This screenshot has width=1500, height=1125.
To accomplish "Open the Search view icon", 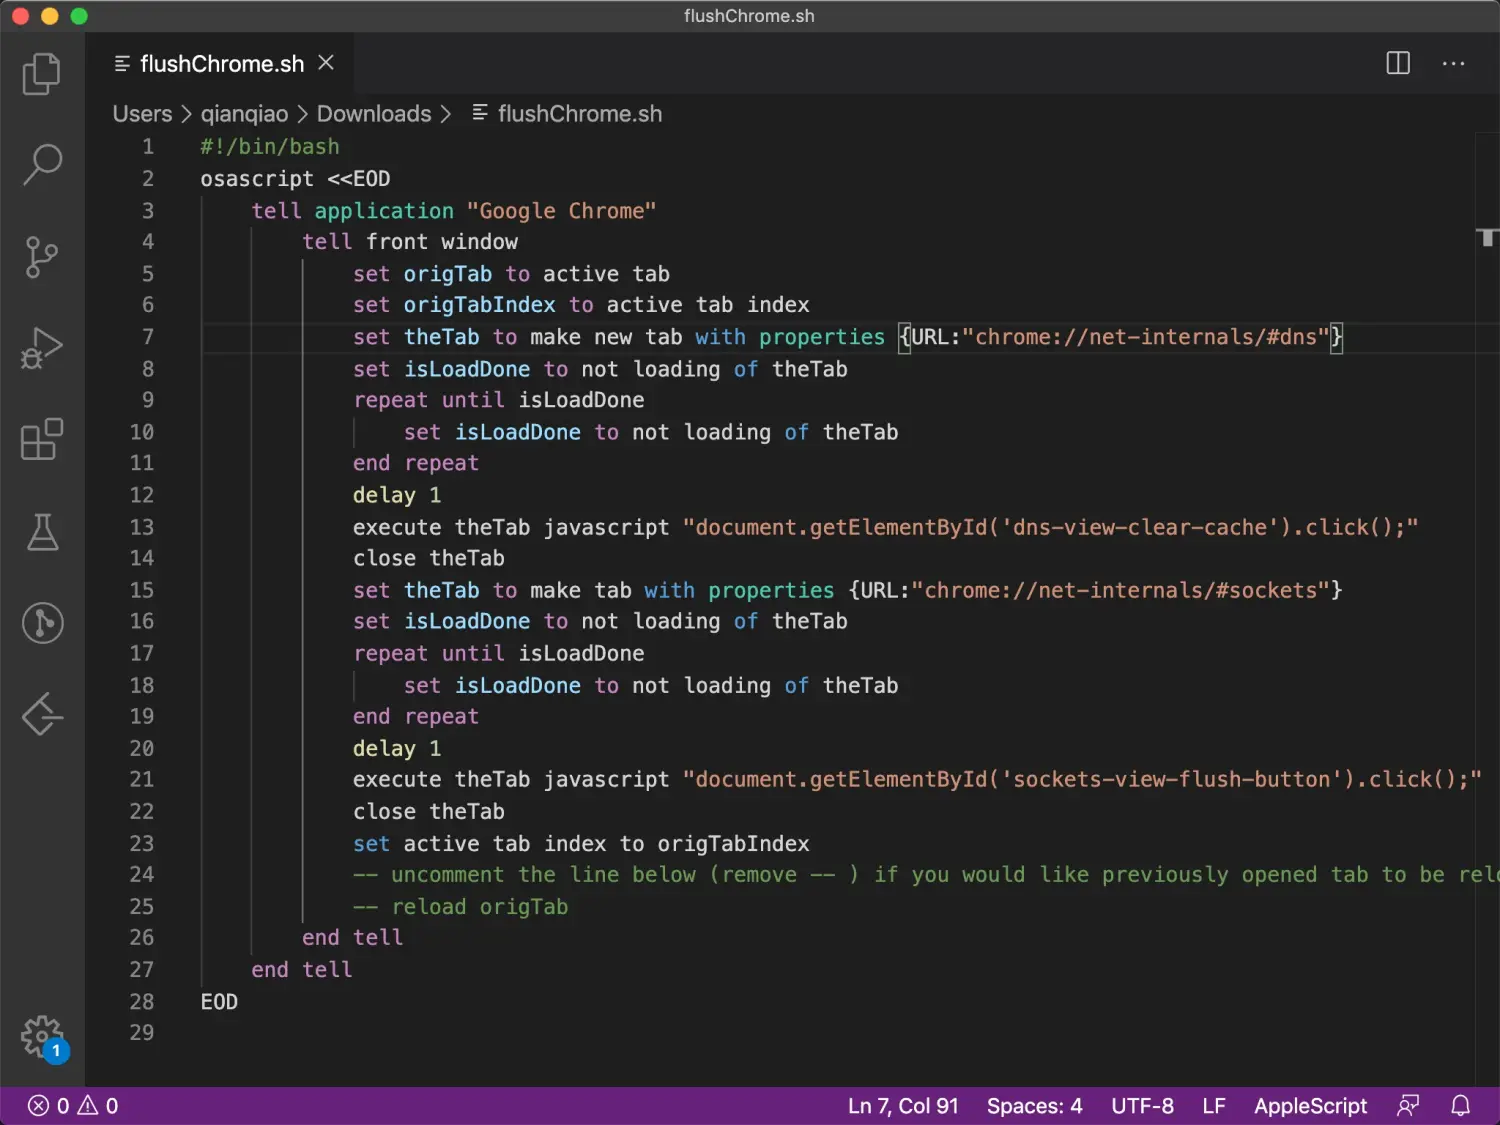I will pos(41,165).
